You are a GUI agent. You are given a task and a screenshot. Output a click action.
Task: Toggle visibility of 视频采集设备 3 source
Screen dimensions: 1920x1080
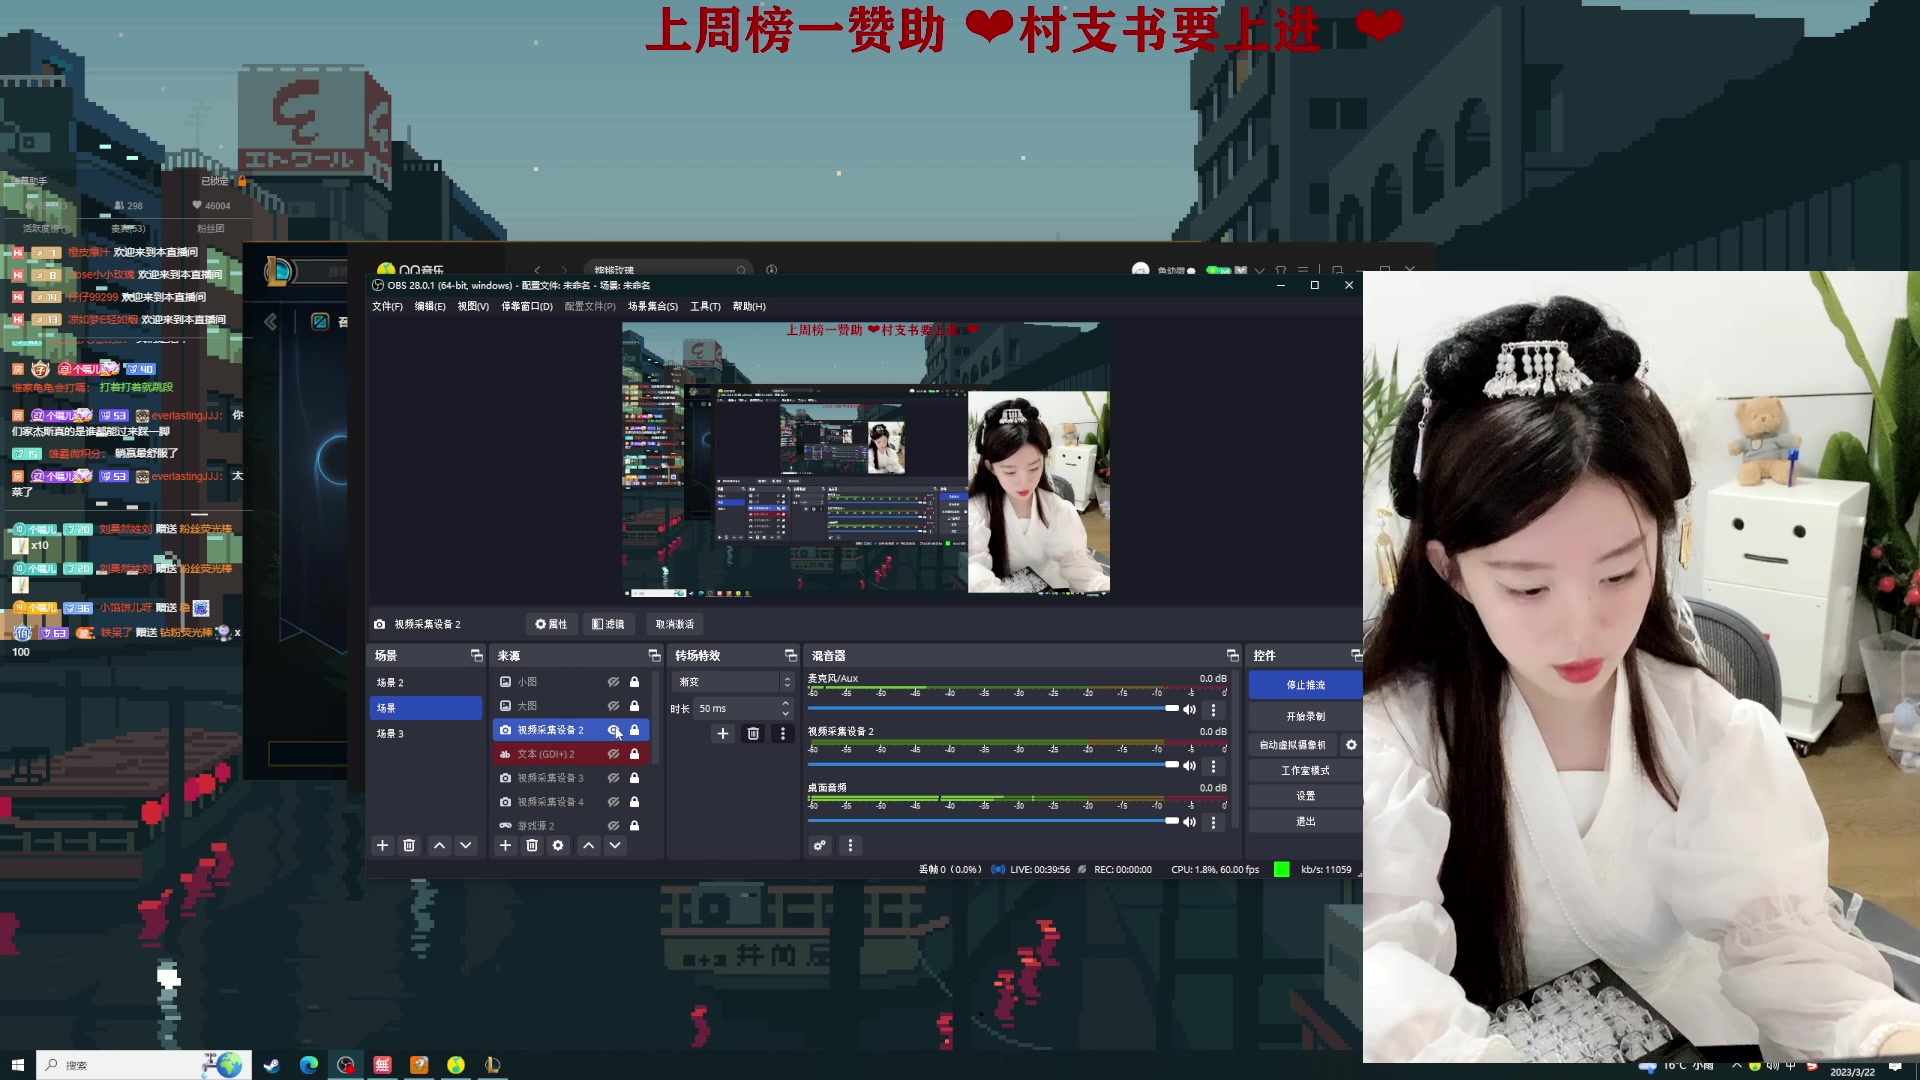pos(613,778)
